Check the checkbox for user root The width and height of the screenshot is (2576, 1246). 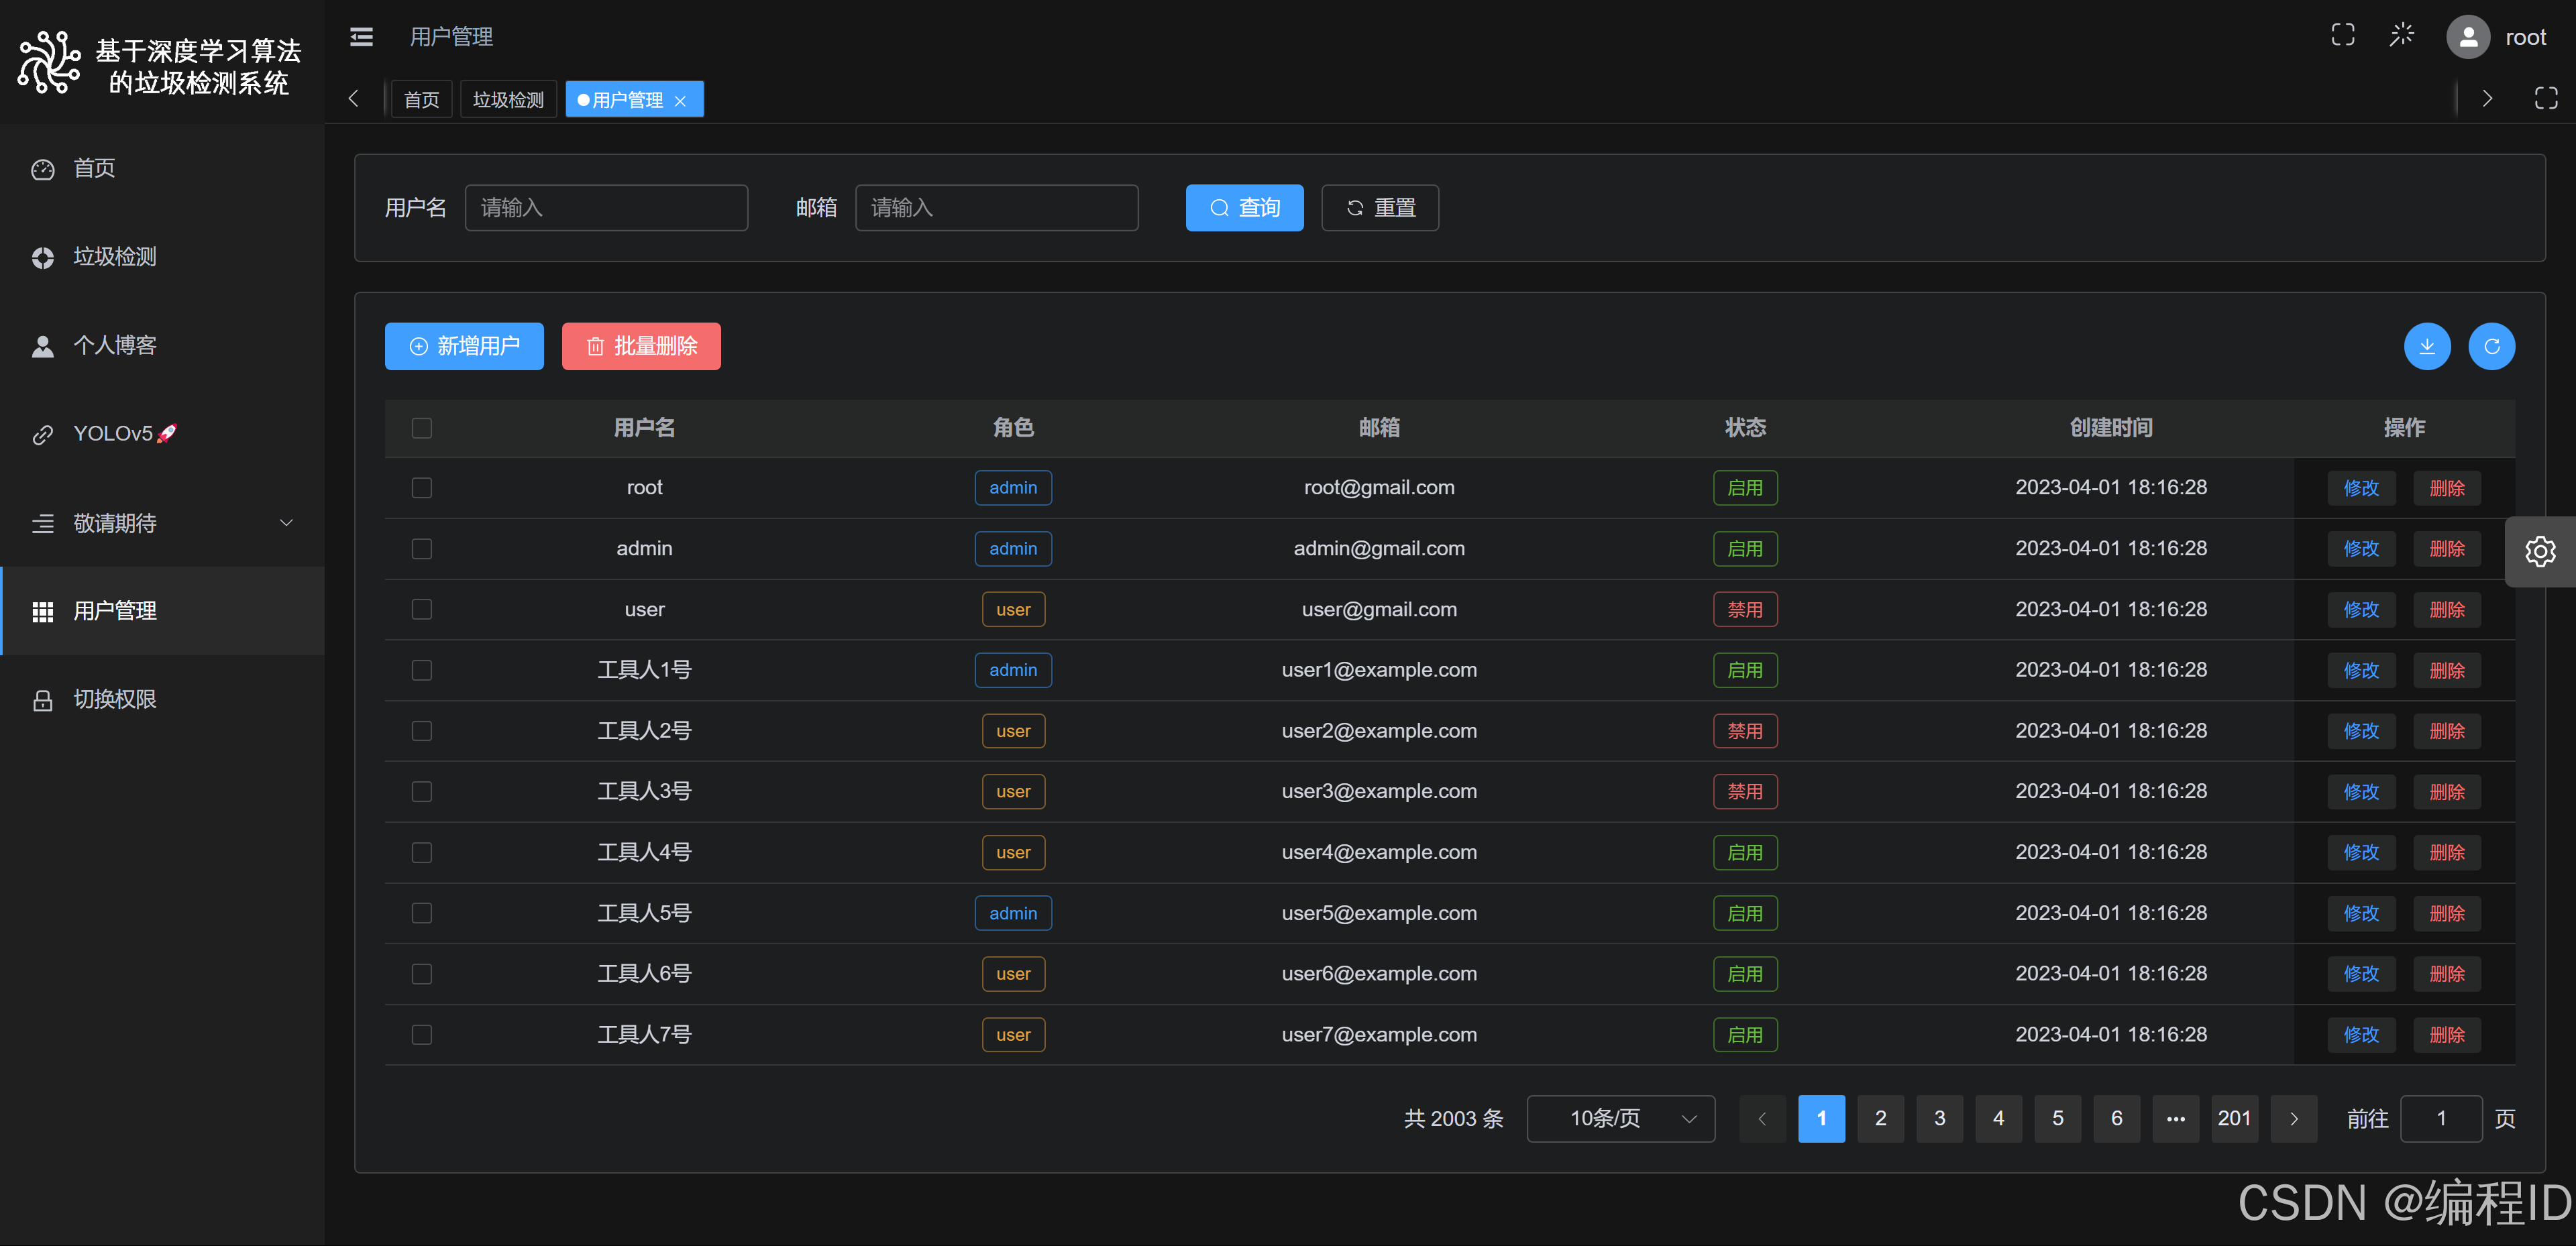pyautogui.click(x=421, y=488)
